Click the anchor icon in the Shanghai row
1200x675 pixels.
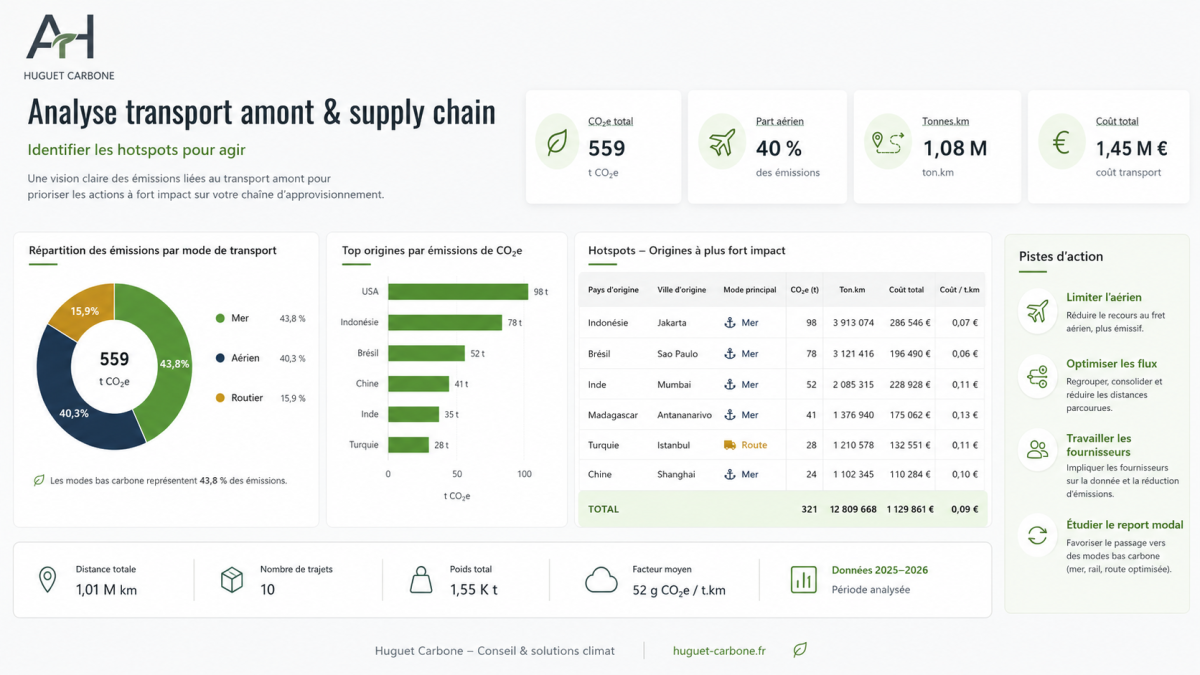(x=730, y=475)
